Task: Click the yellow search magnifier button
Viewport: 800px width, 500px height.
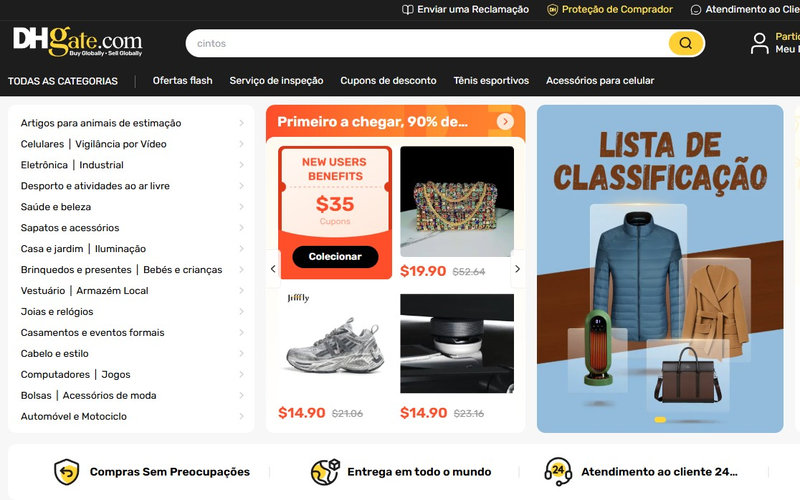Action: point(685,43)
